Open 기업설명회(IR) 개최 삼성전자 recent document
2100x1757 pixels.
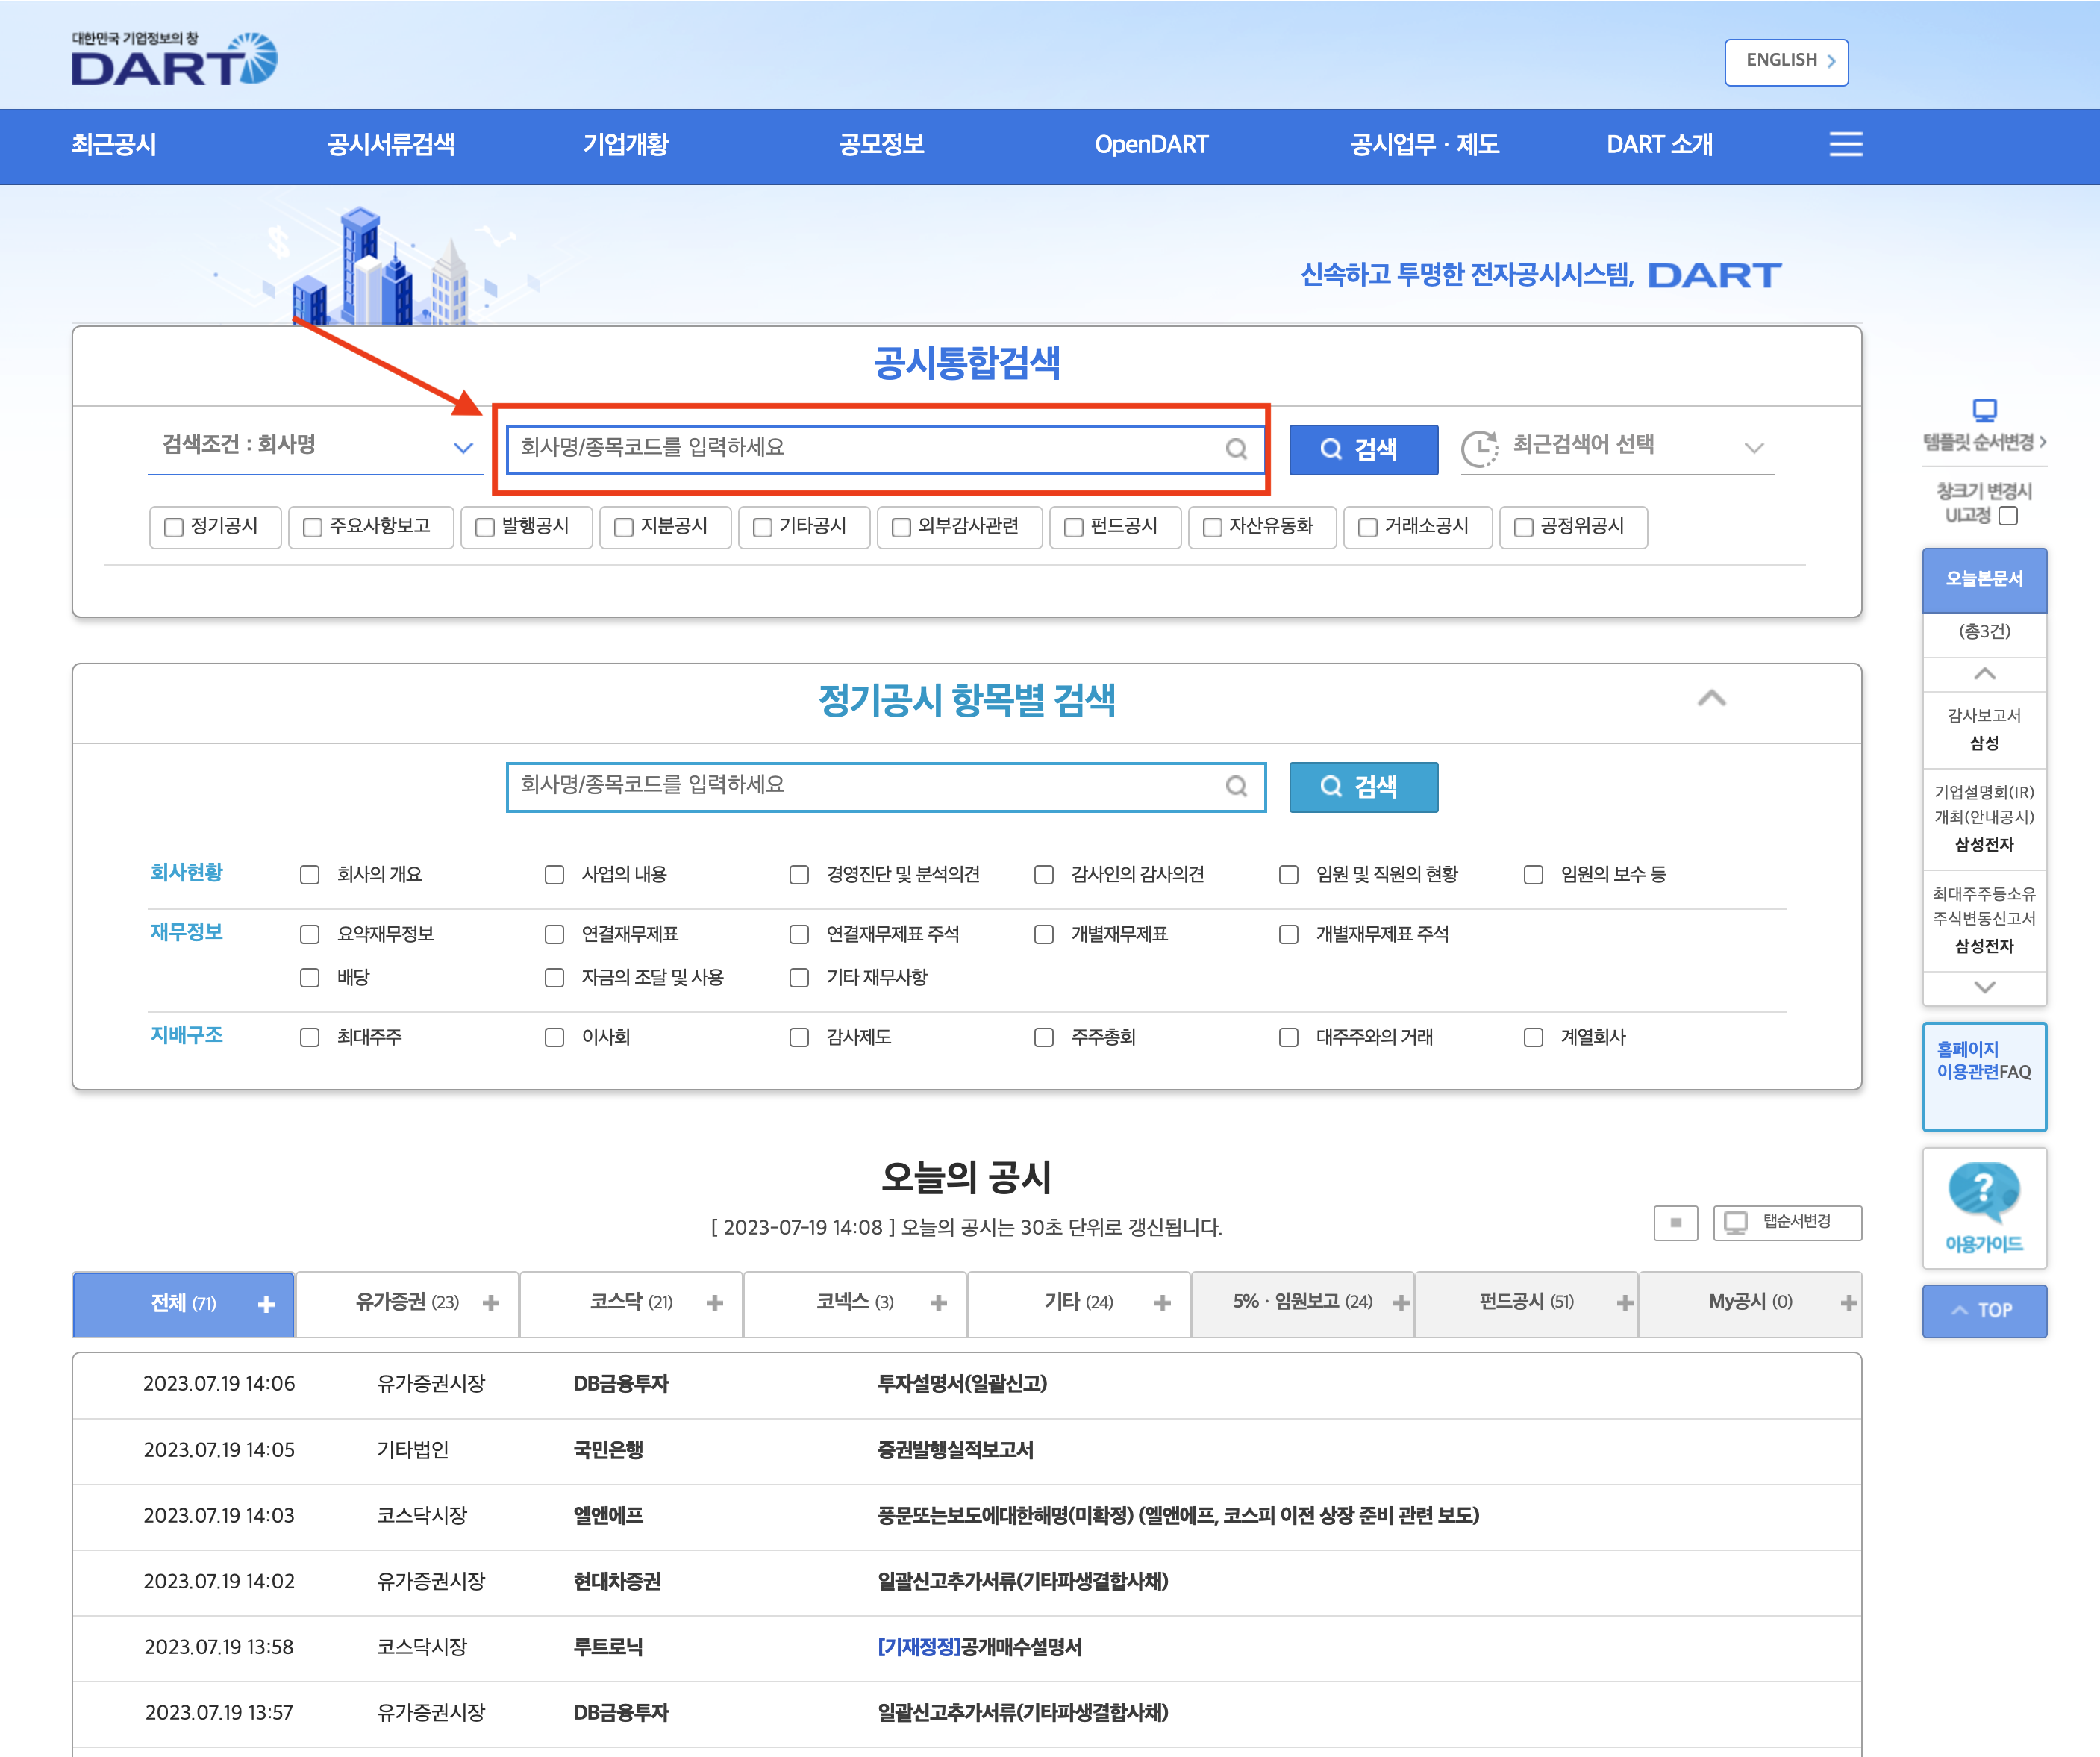click(x=1984, y=819)
